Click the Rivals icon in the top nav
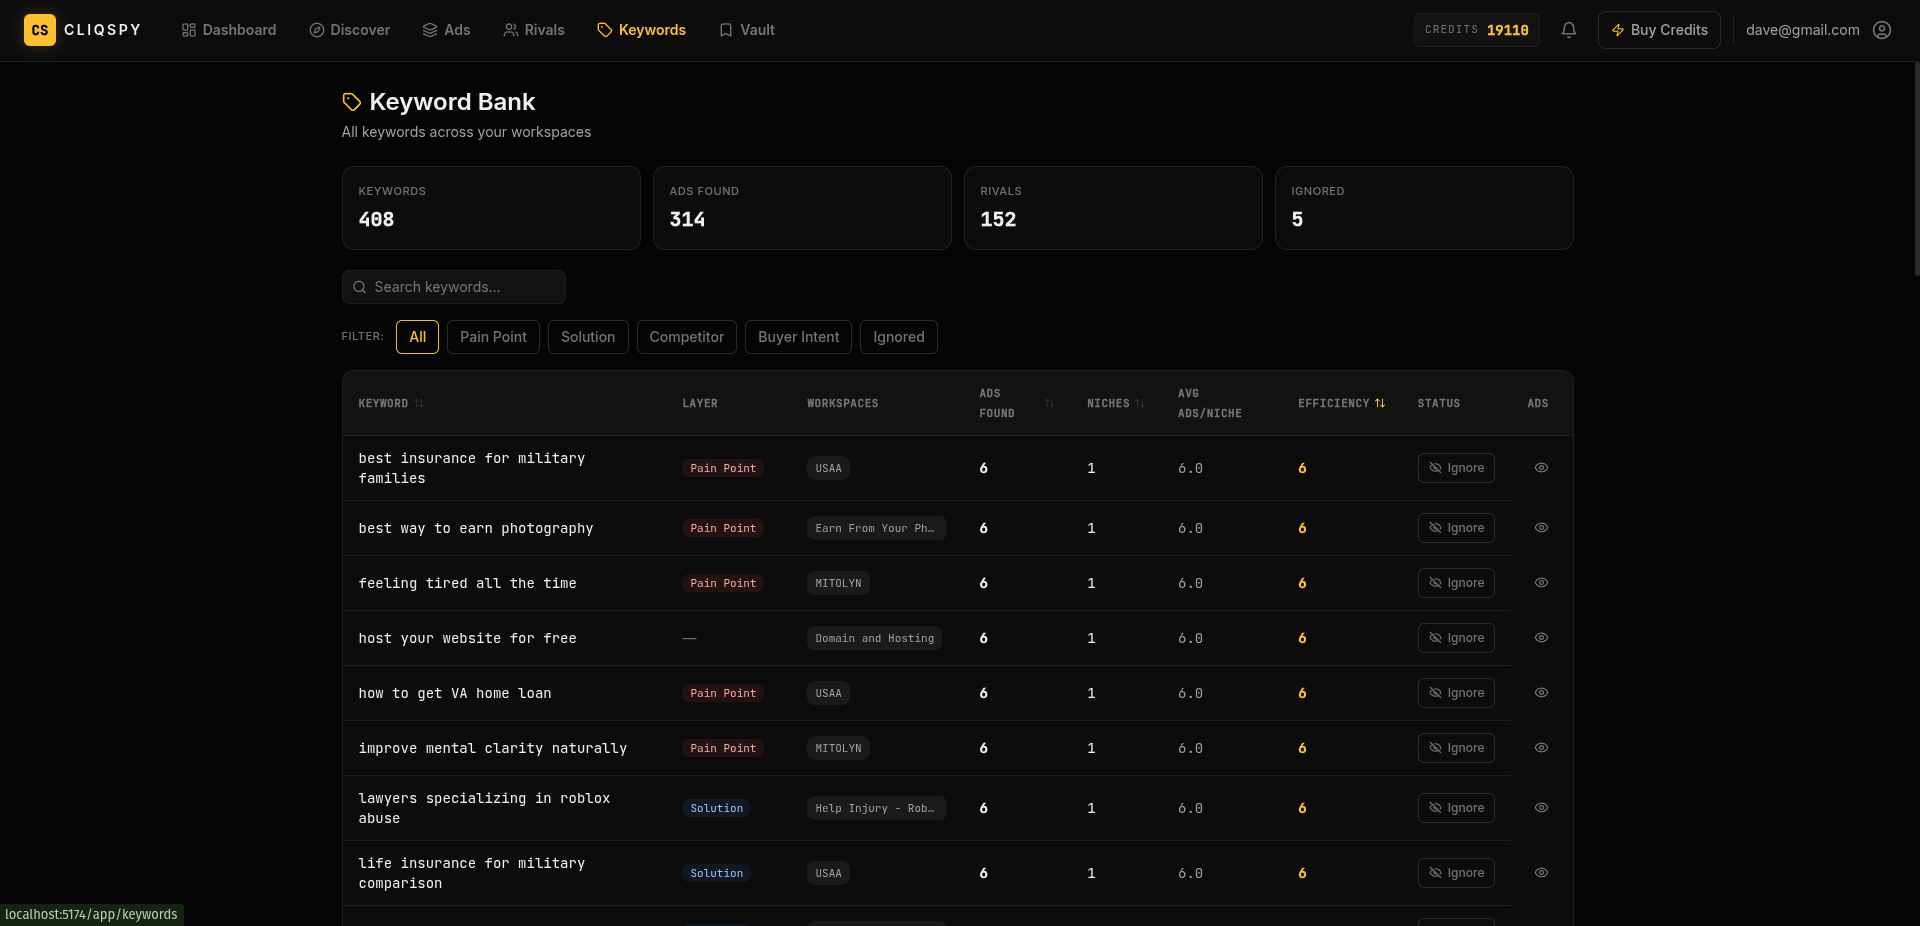The width and height of the screenshot is (1920, 926). (510, 30)
